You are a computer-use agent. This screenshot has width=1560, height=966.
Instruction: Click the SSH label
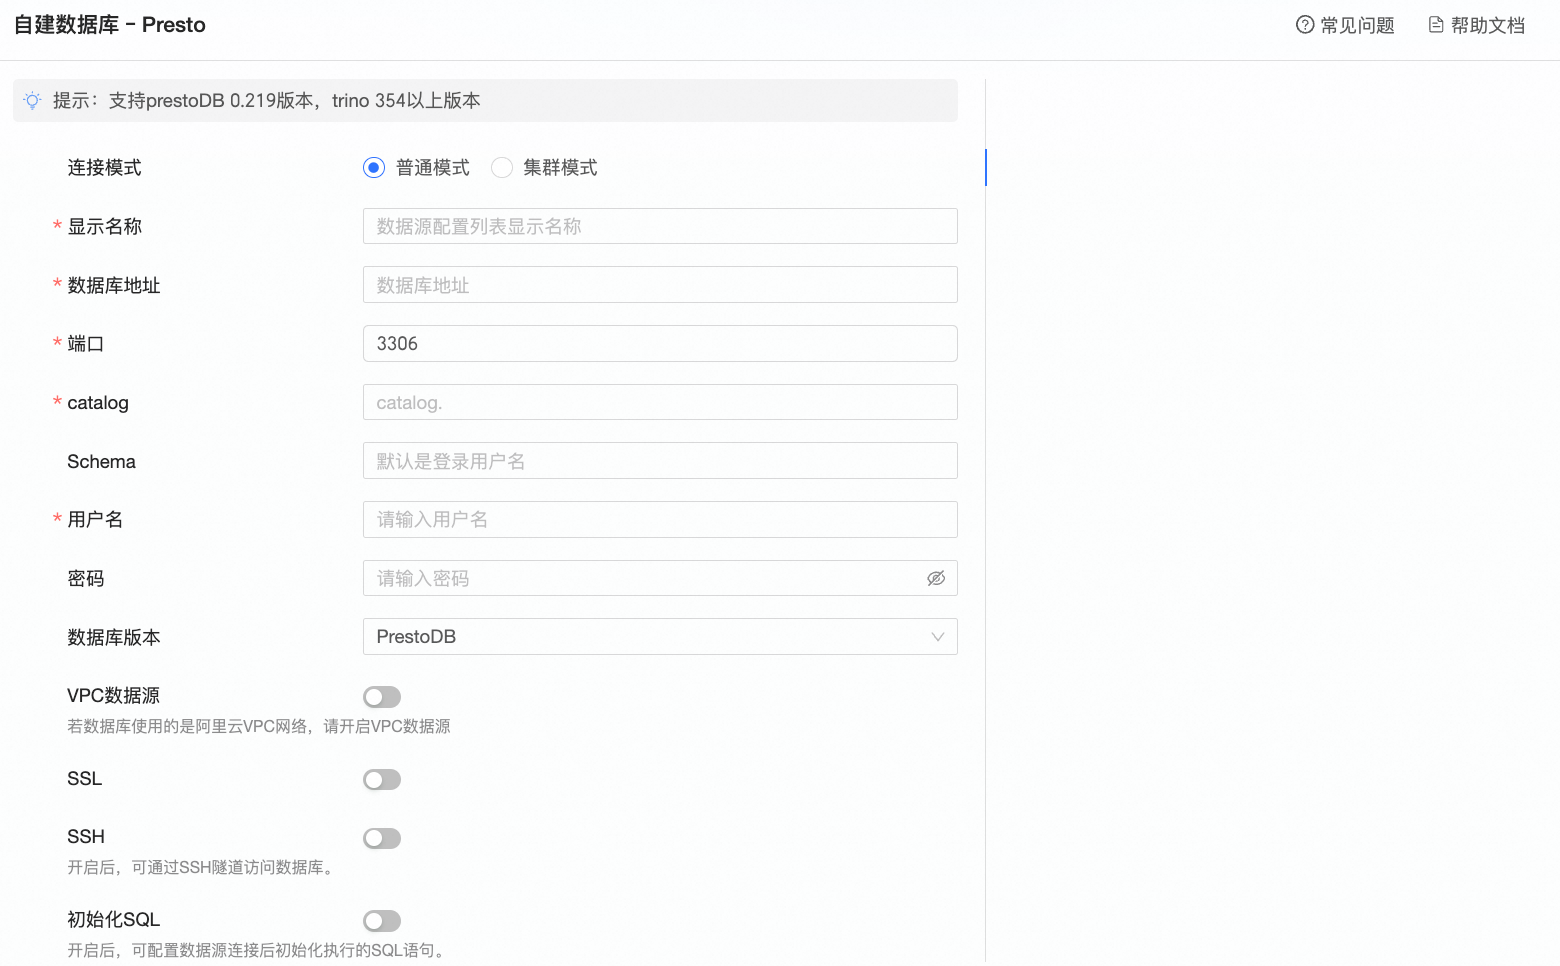[x=86, y=836]
